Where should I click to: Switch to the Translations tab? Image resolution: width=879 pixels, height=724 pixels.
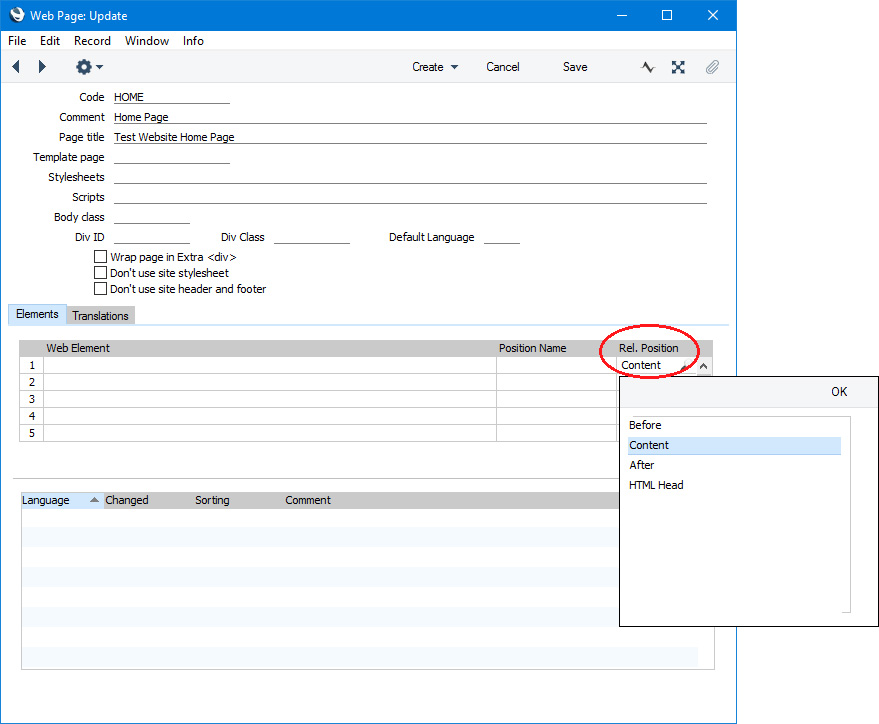pos(100,316)
